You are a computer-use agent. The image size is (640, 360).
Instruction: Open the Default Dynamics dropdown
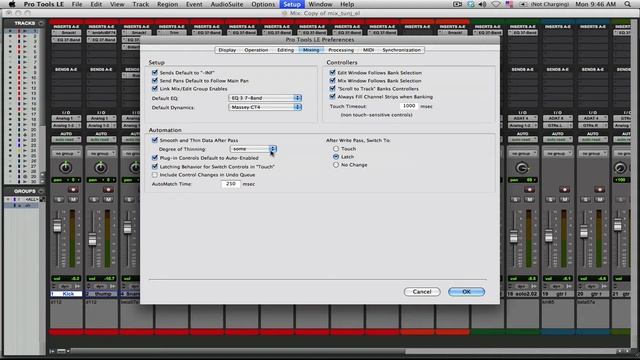tap(265, 107)
